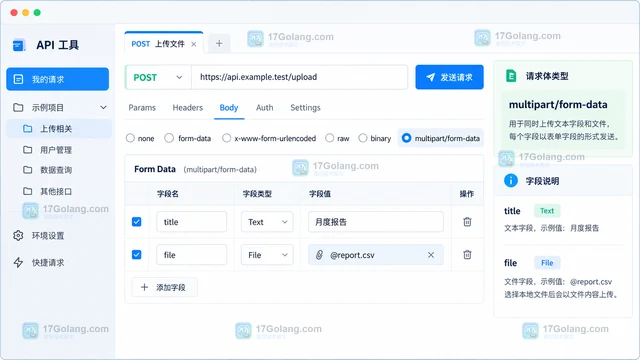Switch to the Body tab
Screen dimensions: 640x360
229,108
